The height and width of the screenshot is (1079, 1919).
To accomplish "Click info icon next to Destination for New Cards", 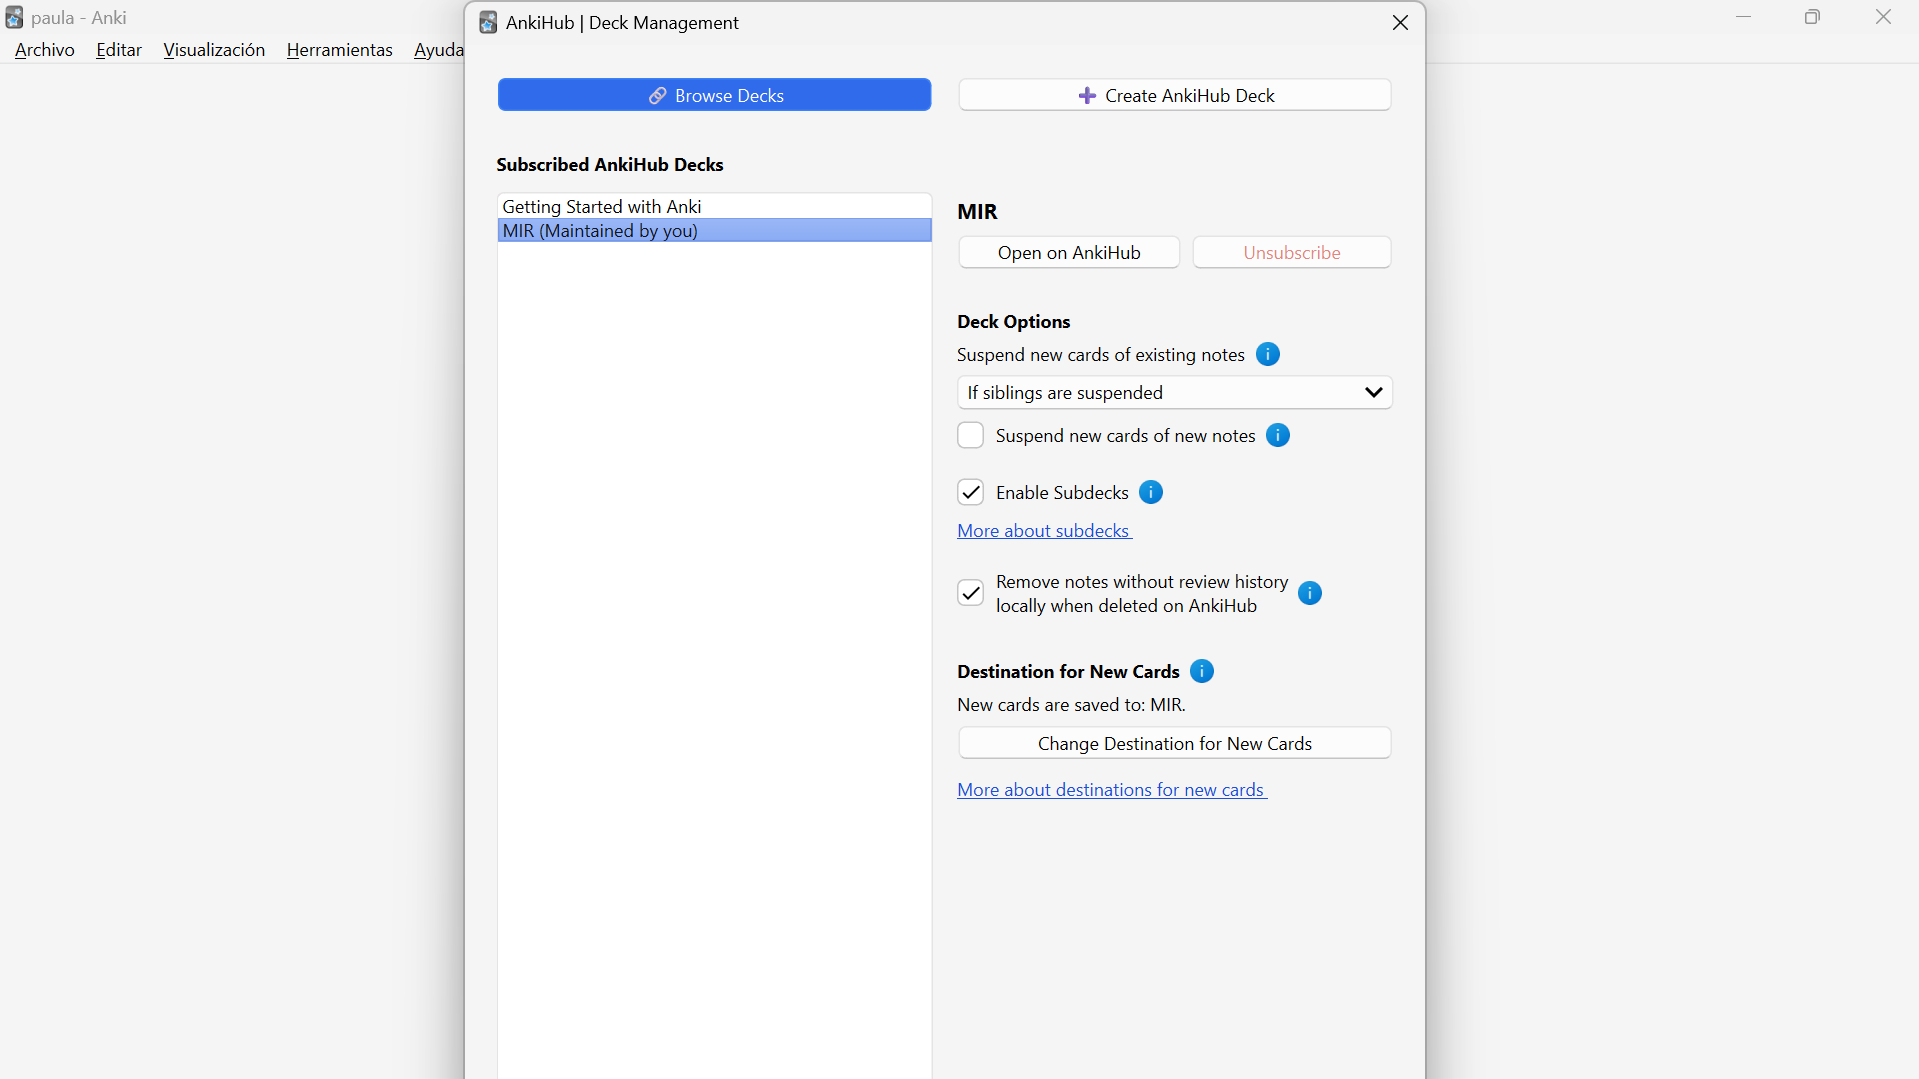I will coord(1202,671).
